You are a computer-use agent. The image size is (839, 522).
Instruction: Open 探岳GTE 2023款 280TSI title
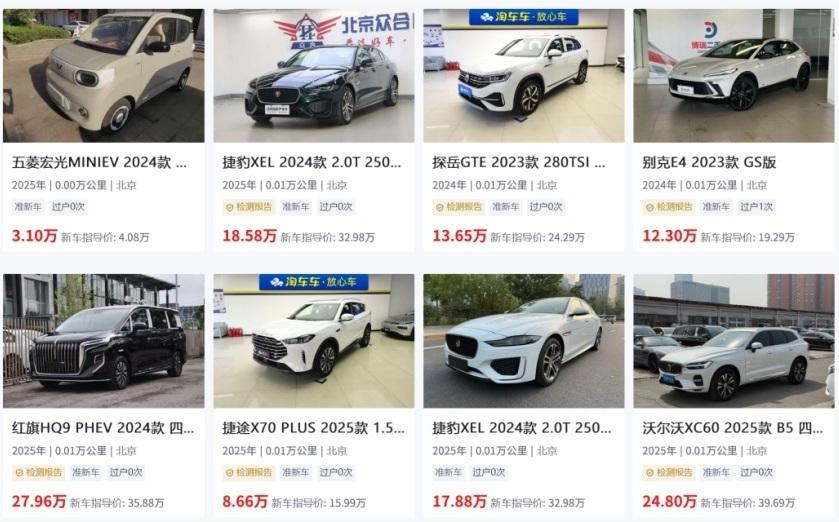519,162
